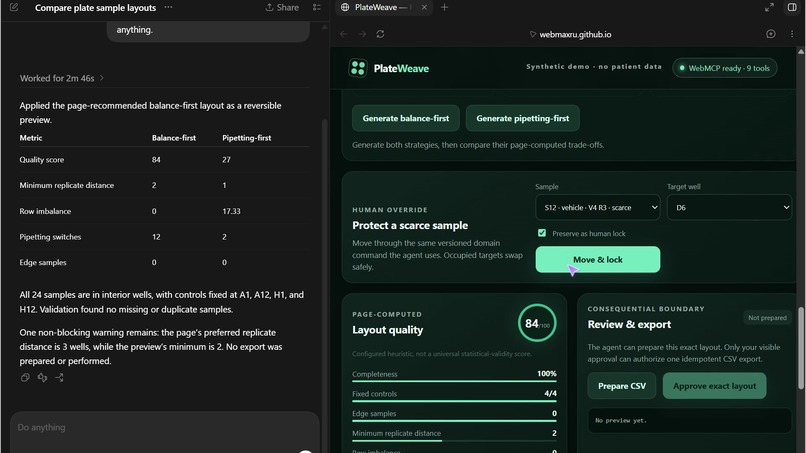
Task: Click the Do anything input field
Action: (x=164, y=428)
